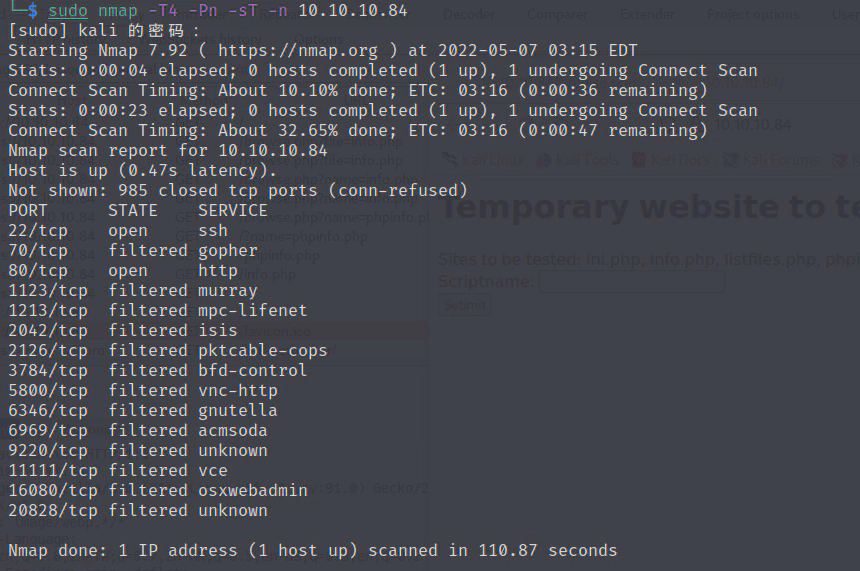This screenshot has width=860, height=571.
Task: Open the Extender tab
Action: tap(647, 15)
